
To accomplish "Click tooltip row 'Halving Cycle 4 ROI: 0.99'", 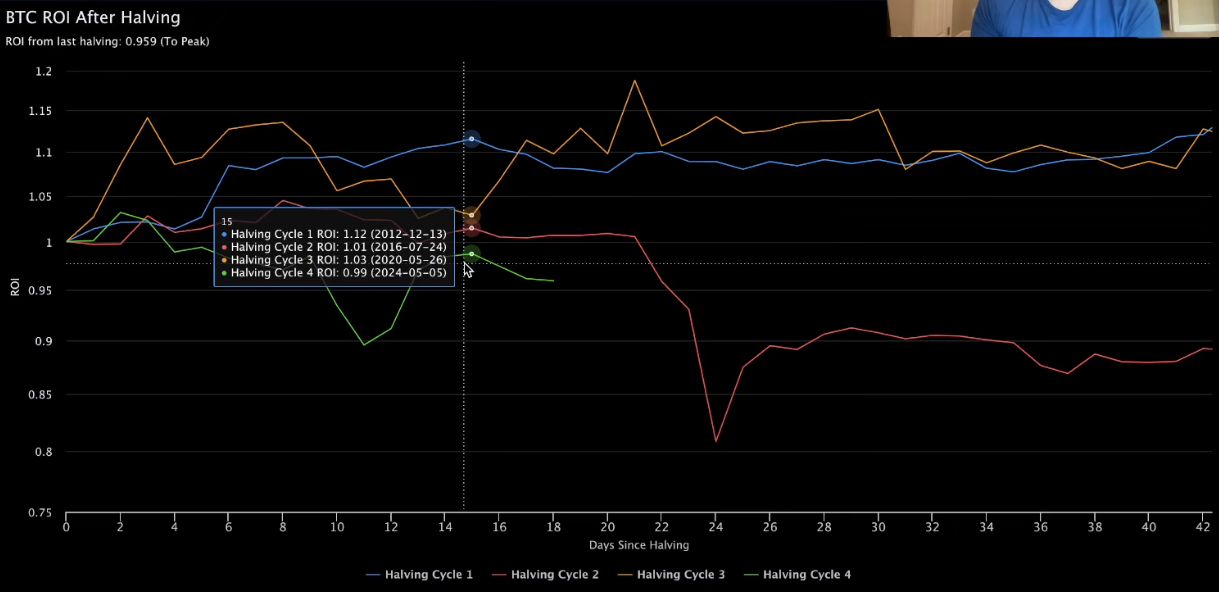I will click(334, 273).
